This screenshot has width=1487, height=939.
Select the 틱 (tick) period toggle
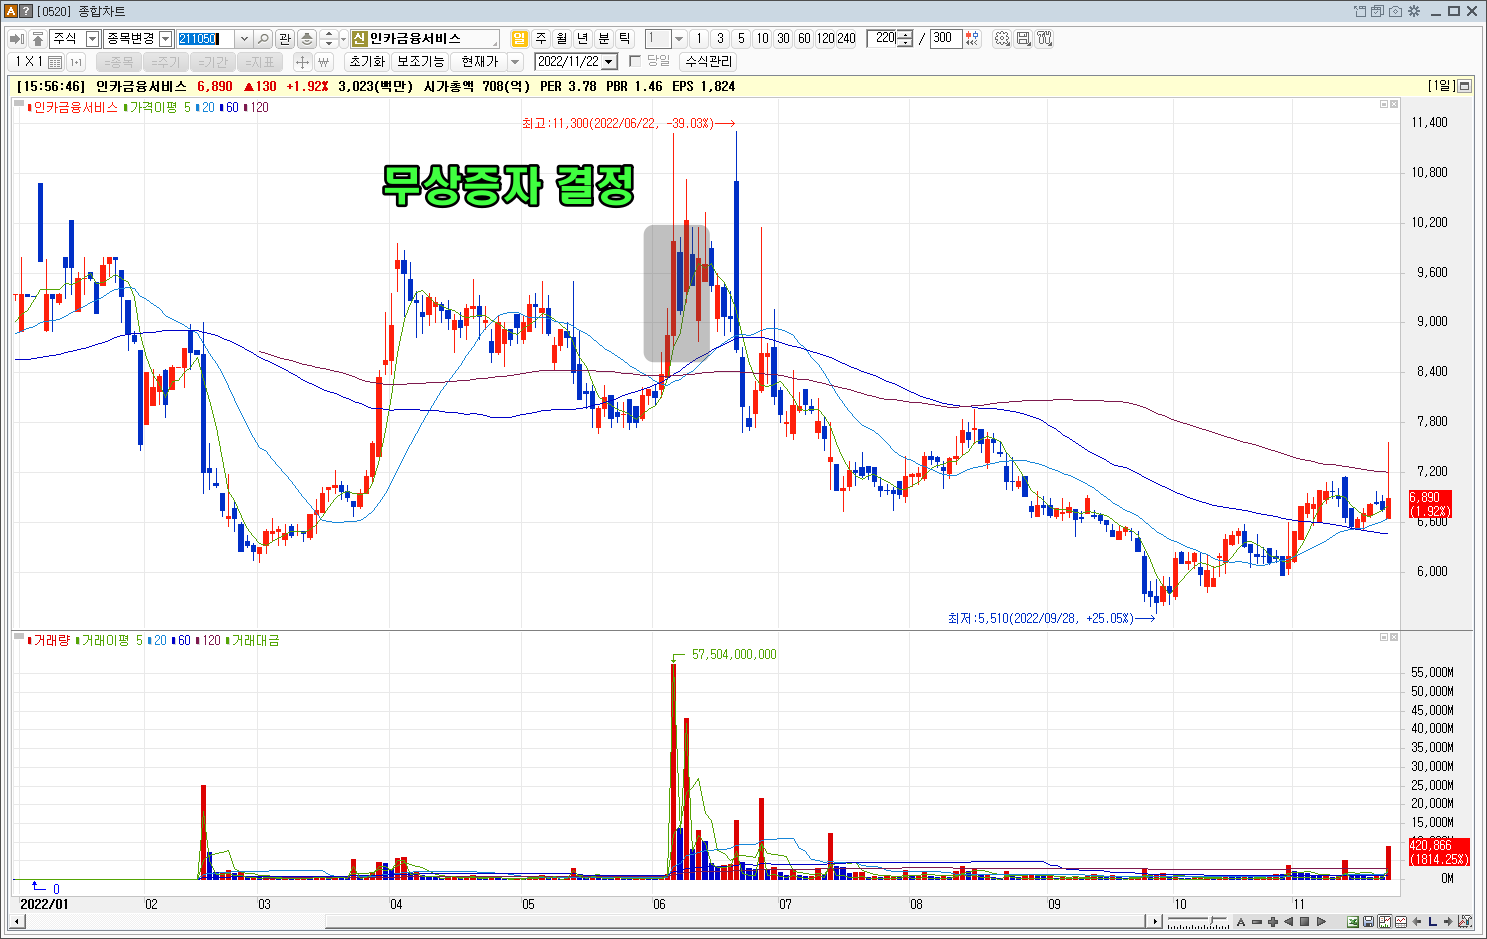coord(624,38)
